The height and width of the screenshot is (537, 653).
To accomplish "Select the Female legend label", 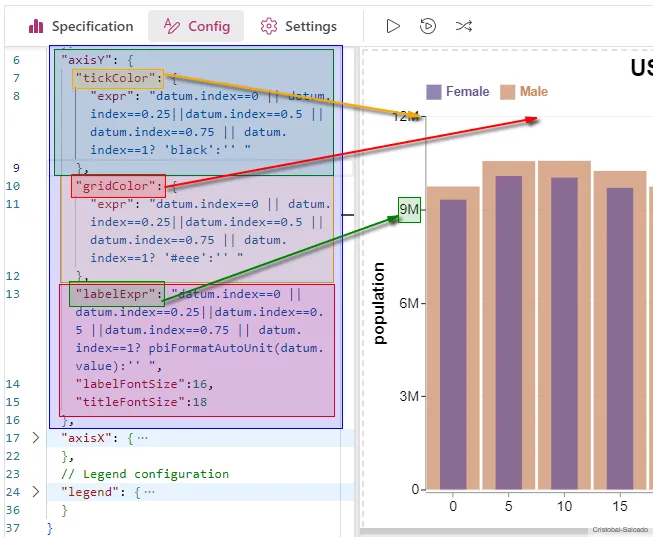I will (467, 92).
